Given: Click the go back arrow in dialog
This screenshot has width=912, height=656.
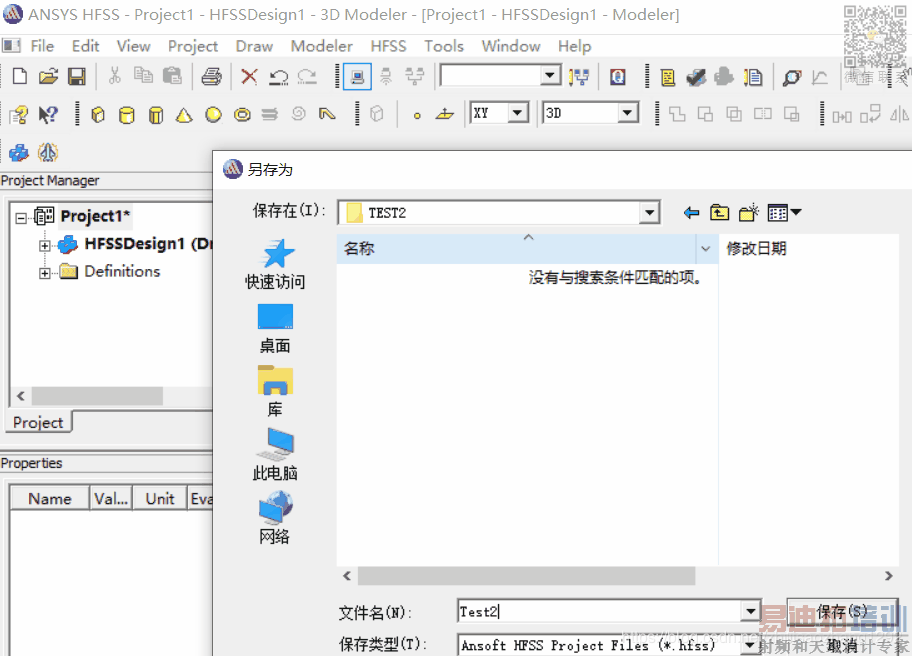Looking at the screenshot, I should (691, 213).
